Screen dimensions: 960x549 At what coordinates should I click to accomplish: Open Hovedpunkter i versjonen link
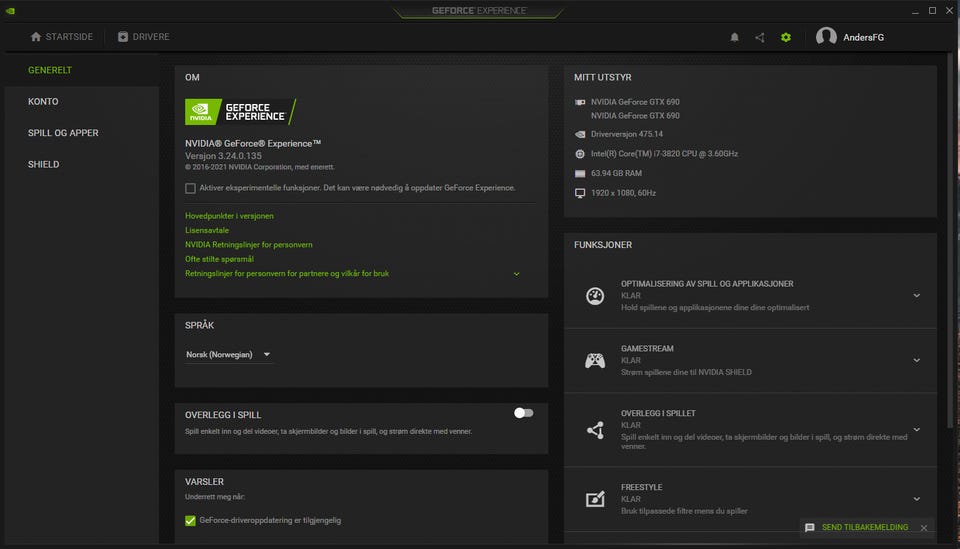pos(229,216)
